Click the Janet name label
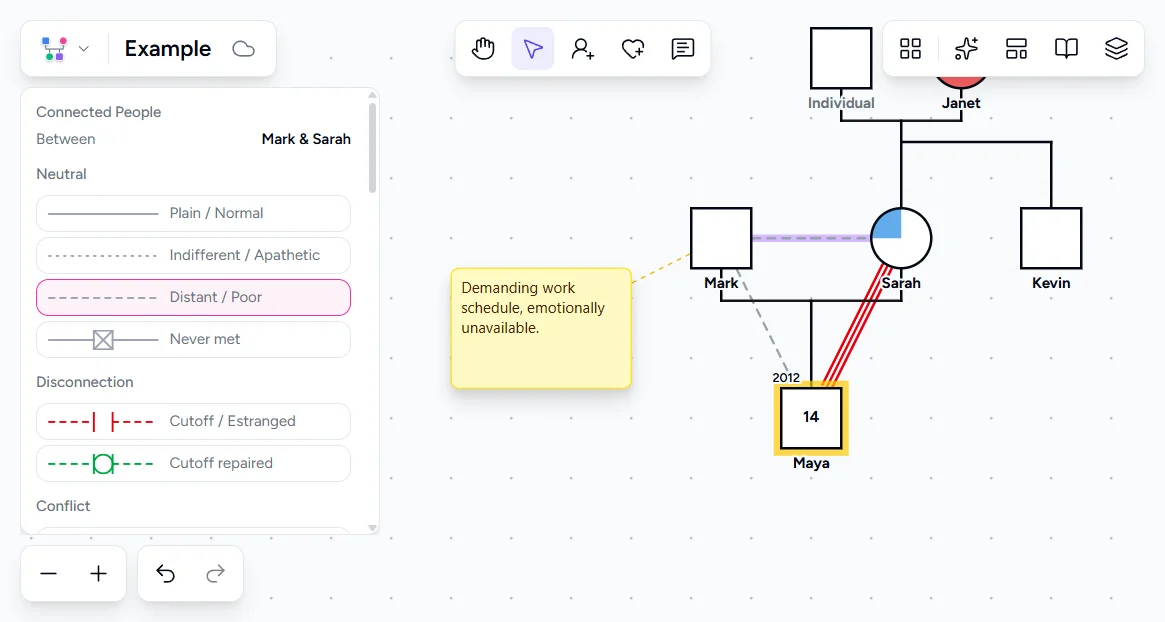This screenshot has height=622, width=1165. pyautogui.click(x=961, y=103)
